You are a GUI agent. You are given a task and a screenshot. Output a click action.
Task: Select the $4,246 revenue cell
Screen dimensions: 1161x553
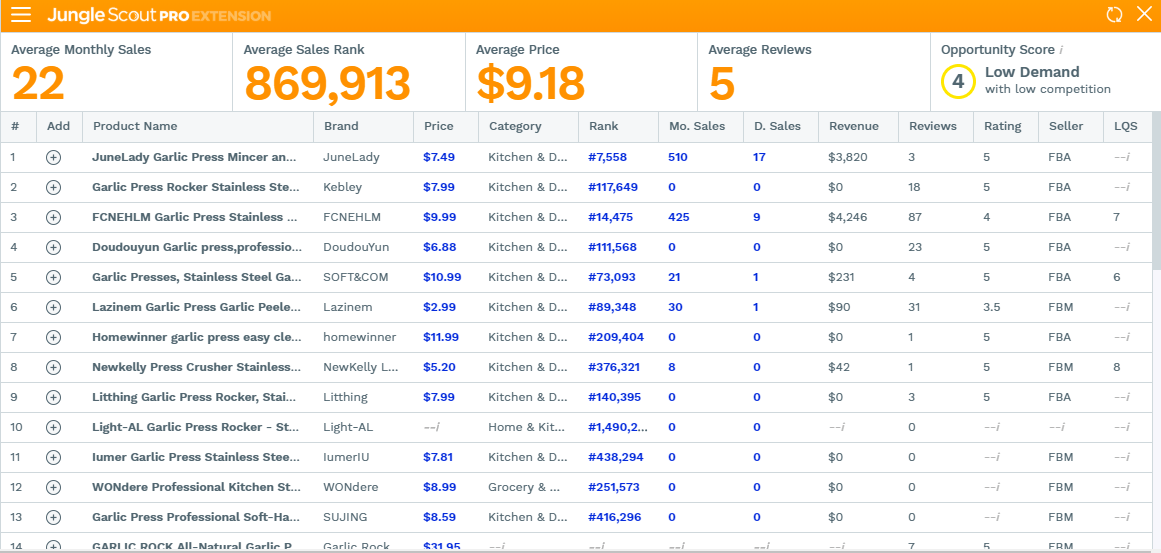pos(848,217)
